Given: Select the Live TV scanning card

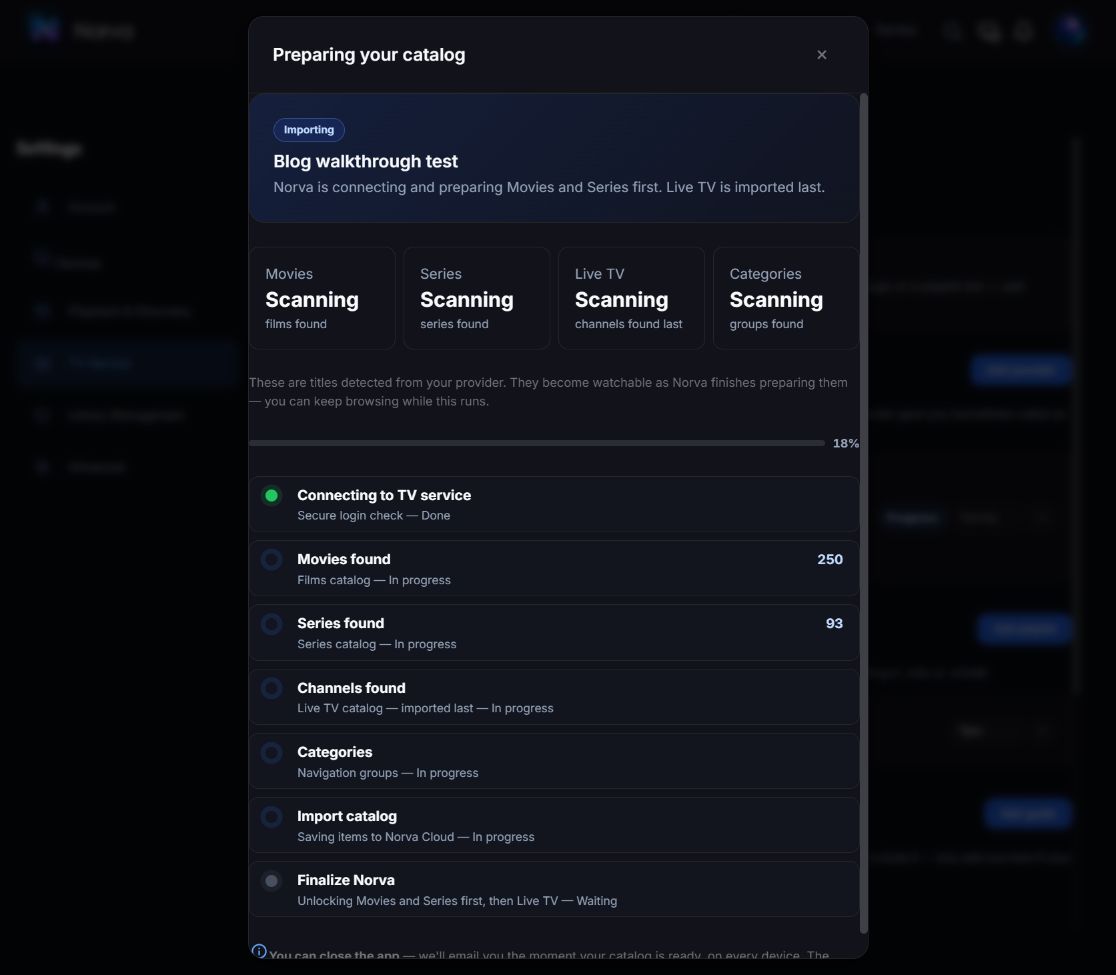Looking at the screenshot, I should click(631, 298).
